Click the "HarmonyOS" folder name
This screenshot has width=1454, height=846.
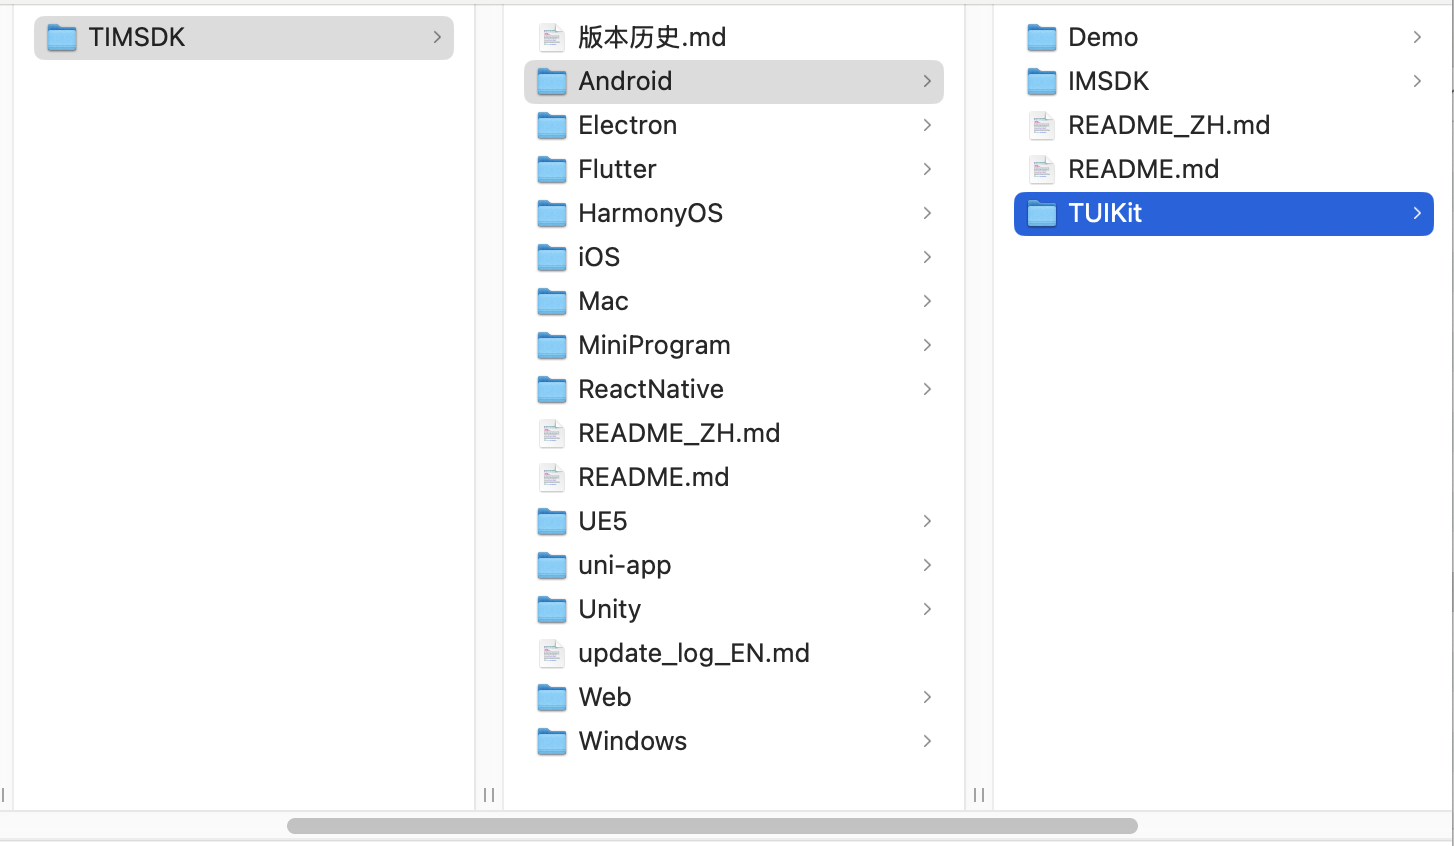650,213
